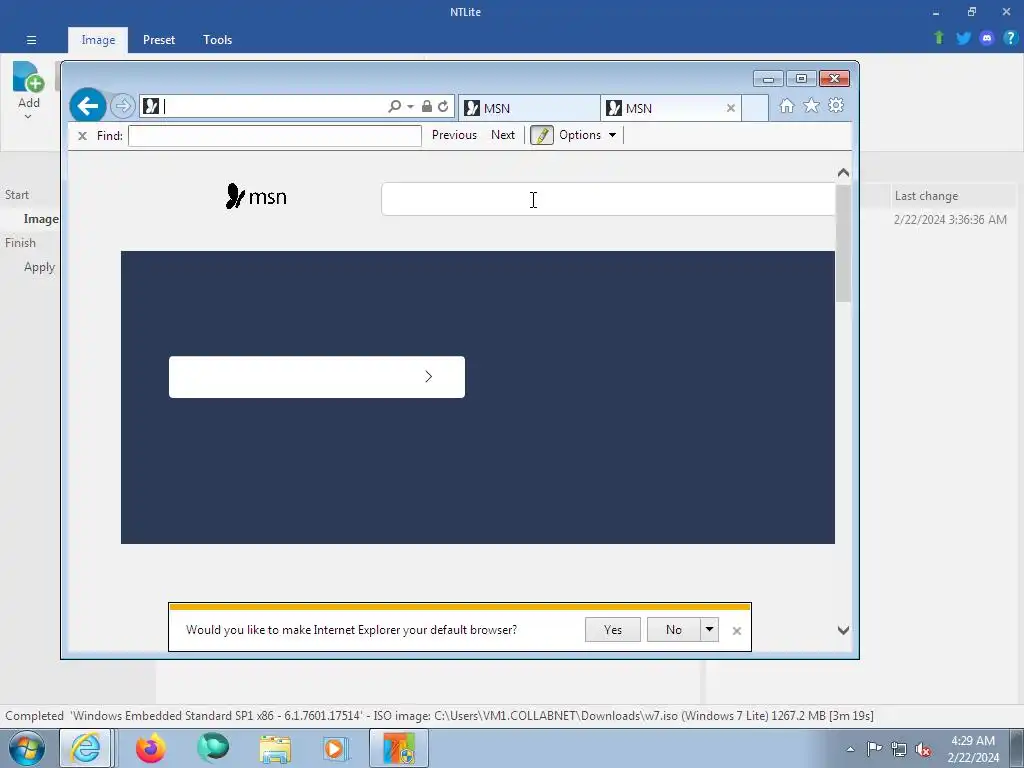Toggle the highlight matches pencil button
This screenshot has width=1024, height=768.
coord(541,135)
